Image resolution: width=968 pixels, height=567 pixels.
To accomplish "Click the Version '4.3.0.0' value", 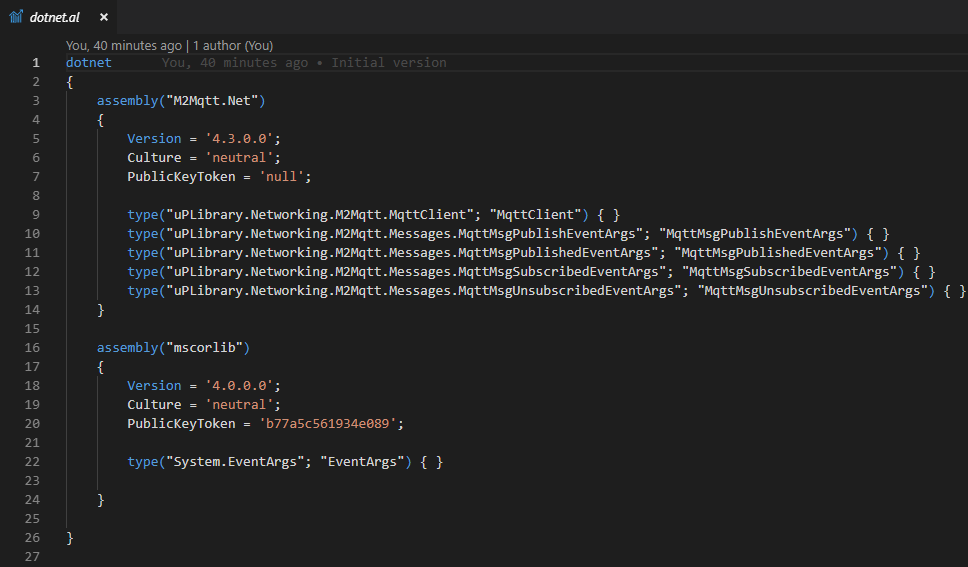I will coord(239,138).
